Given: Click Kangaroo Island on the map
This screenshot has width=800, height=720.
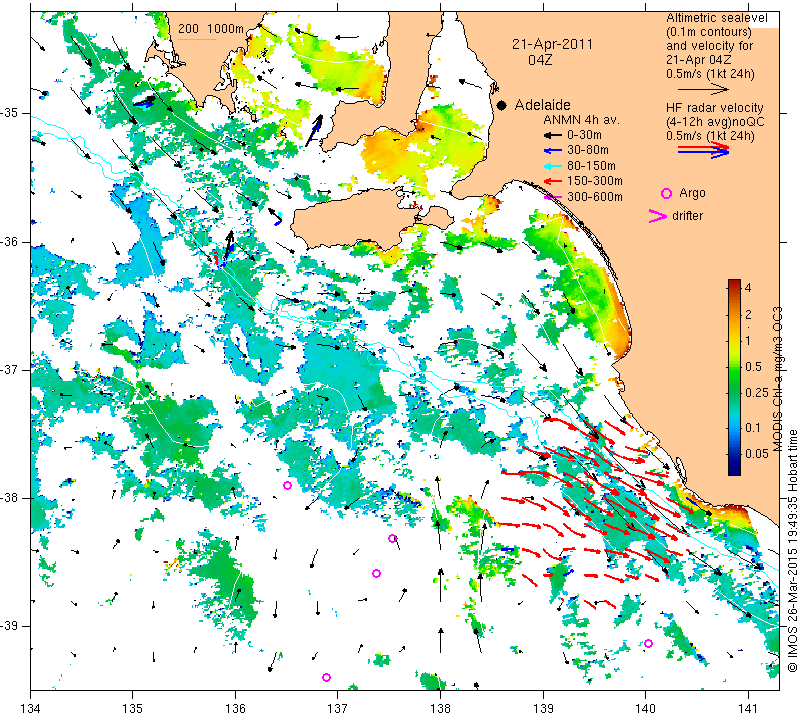Looking at the screenshot, I should (x=352, y=220).
